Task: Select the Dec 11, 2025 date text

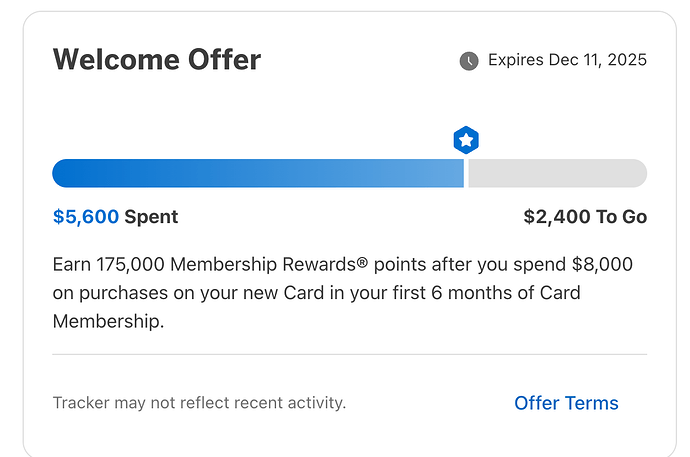Action: (x=598, y=60)
